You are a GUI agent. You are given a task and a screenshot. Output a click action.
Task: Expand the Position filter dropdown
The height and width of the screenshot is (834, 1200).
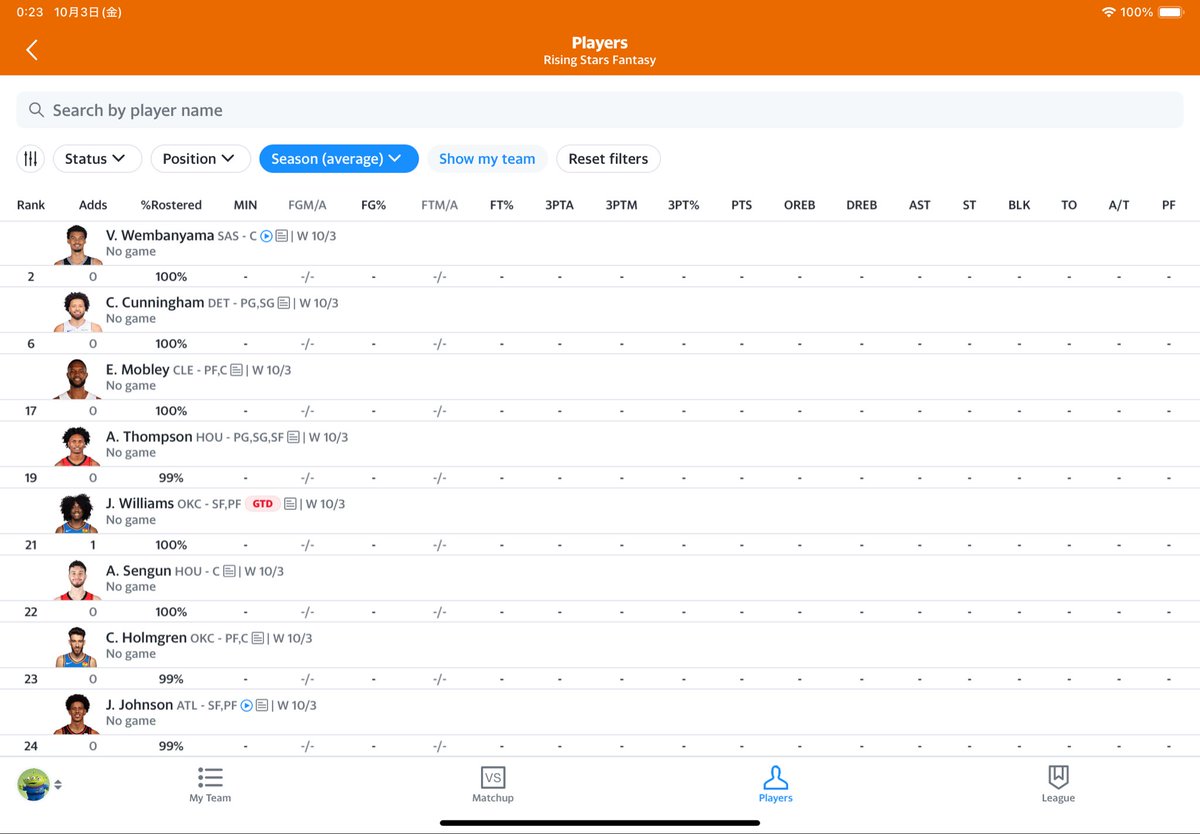tap(200, 158)
